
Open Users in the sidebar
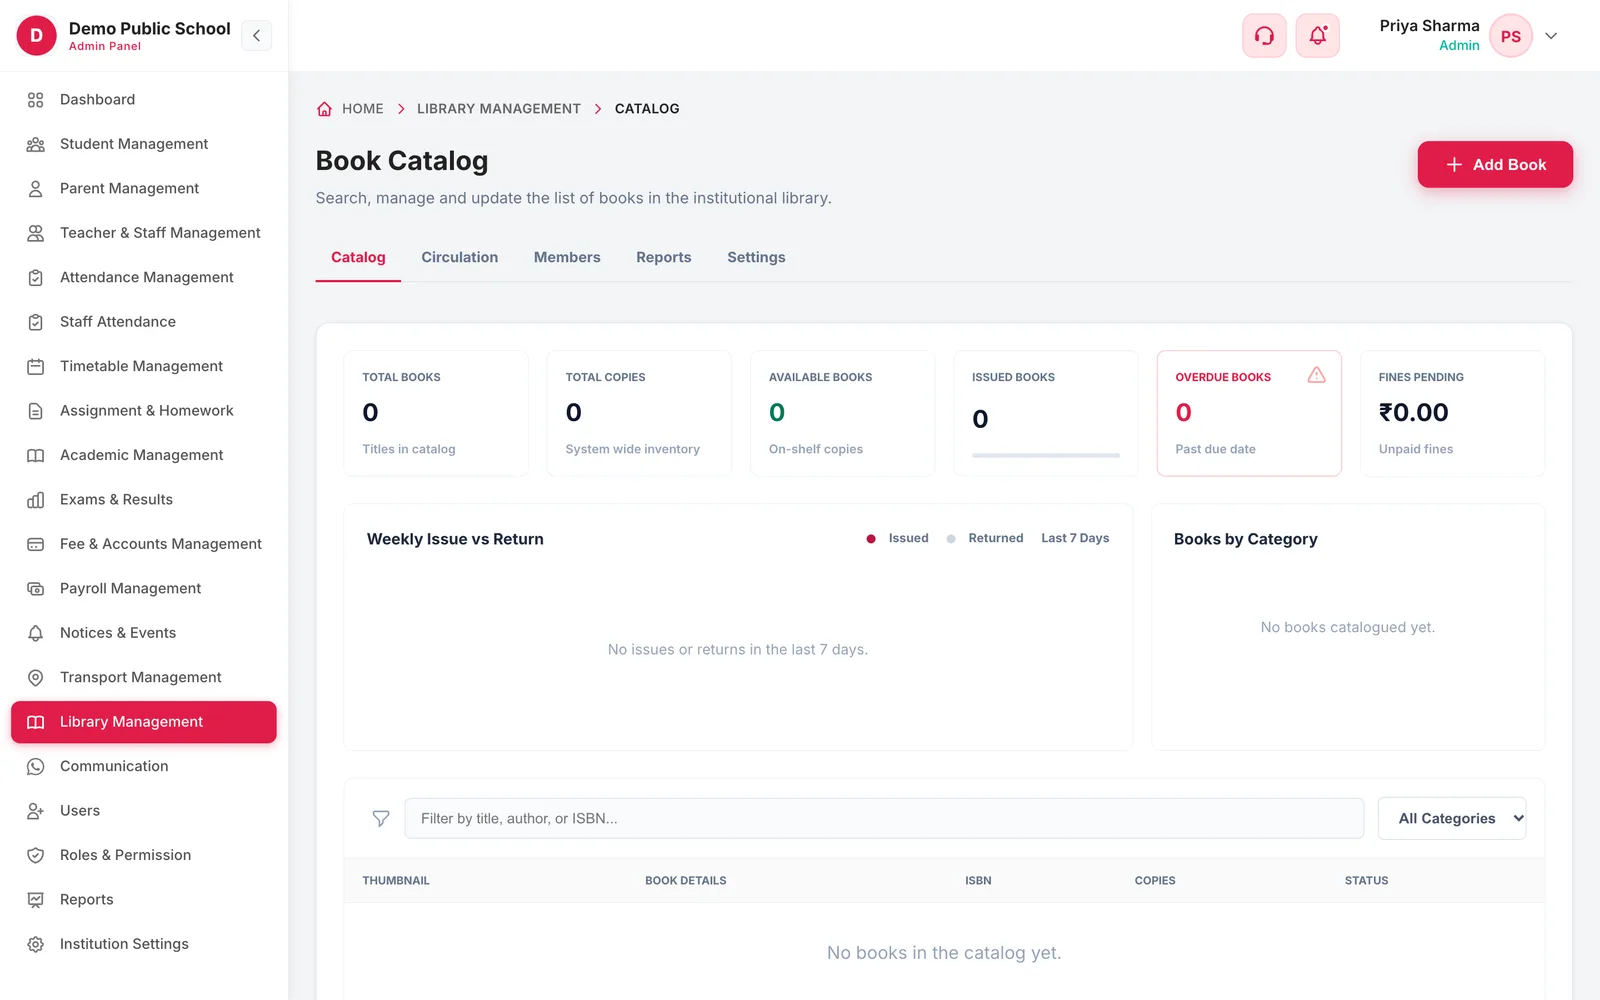click(144, 811)
